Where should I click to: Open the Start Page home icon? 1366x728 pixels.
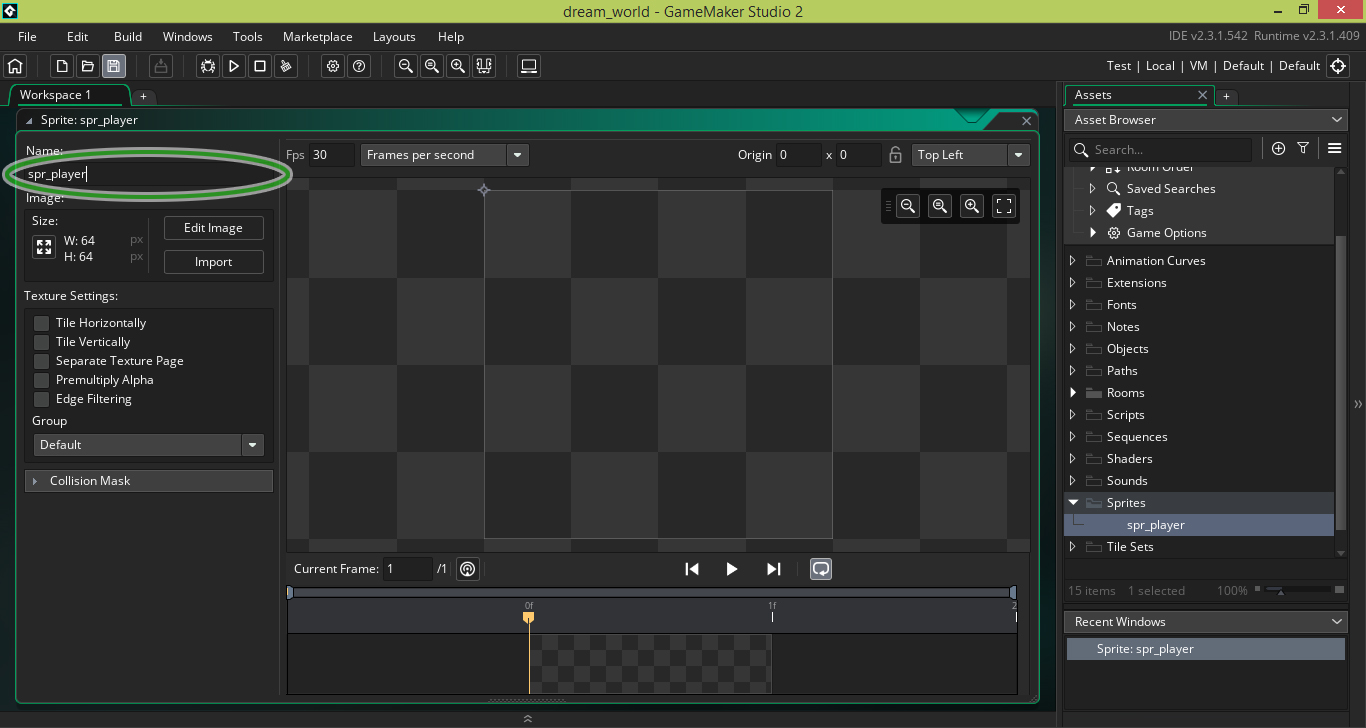(x=15, y=66)
